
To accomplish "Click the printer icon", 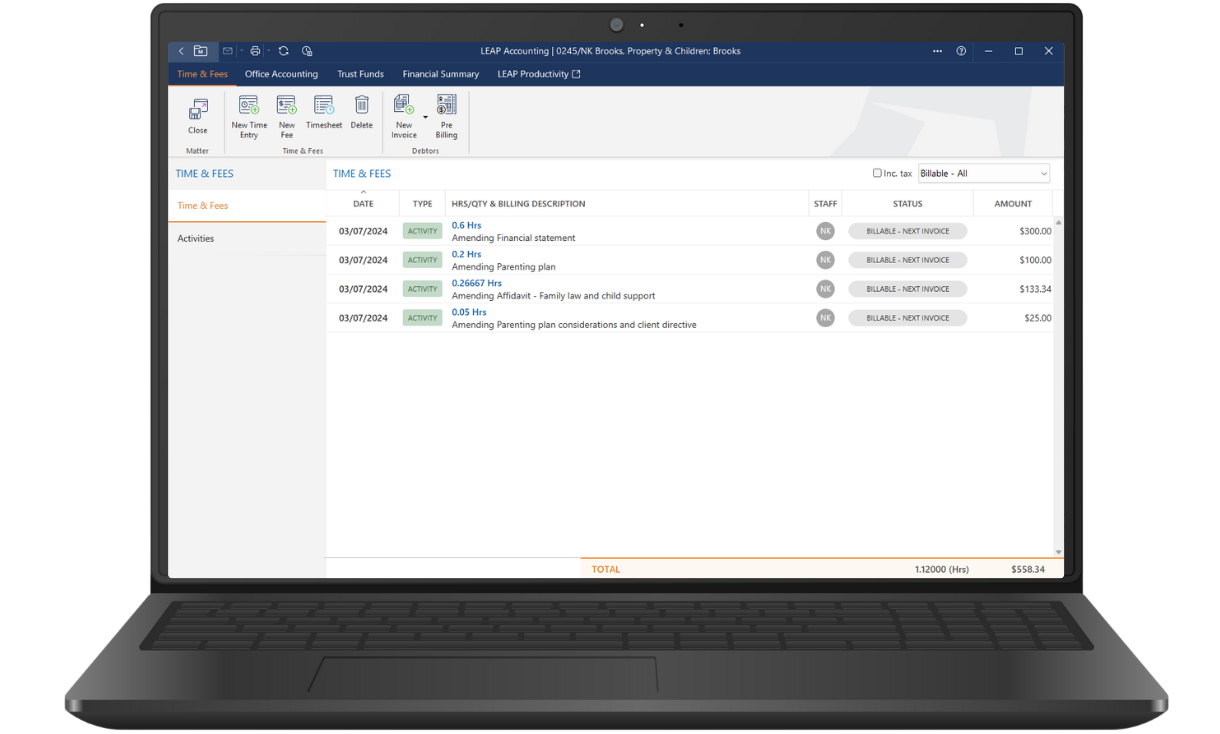I will click(255, 51).
